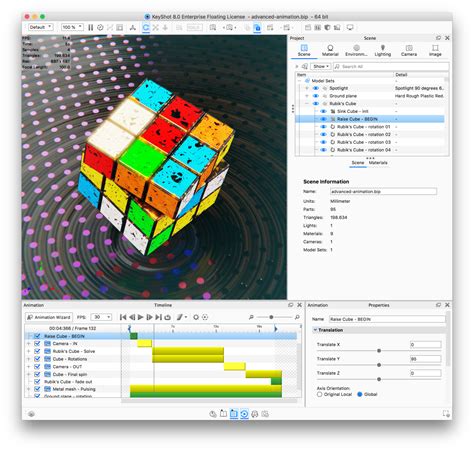474x451 pixels.
Task: Step forward one frame in timeline
Action: tap(149, 317)
